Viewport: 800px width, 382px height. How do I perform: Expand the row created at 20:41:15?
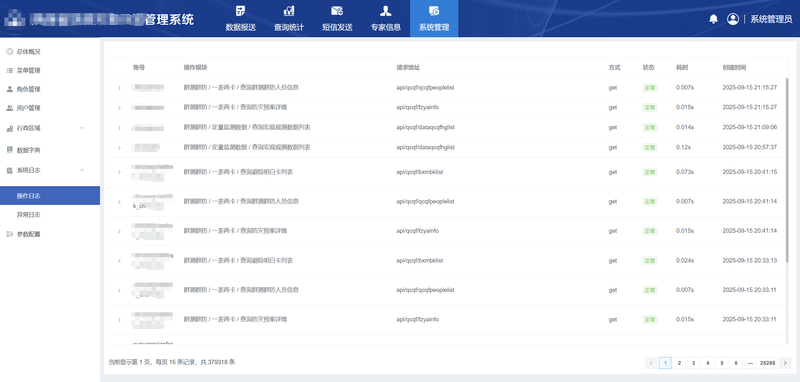click(119, 172)
